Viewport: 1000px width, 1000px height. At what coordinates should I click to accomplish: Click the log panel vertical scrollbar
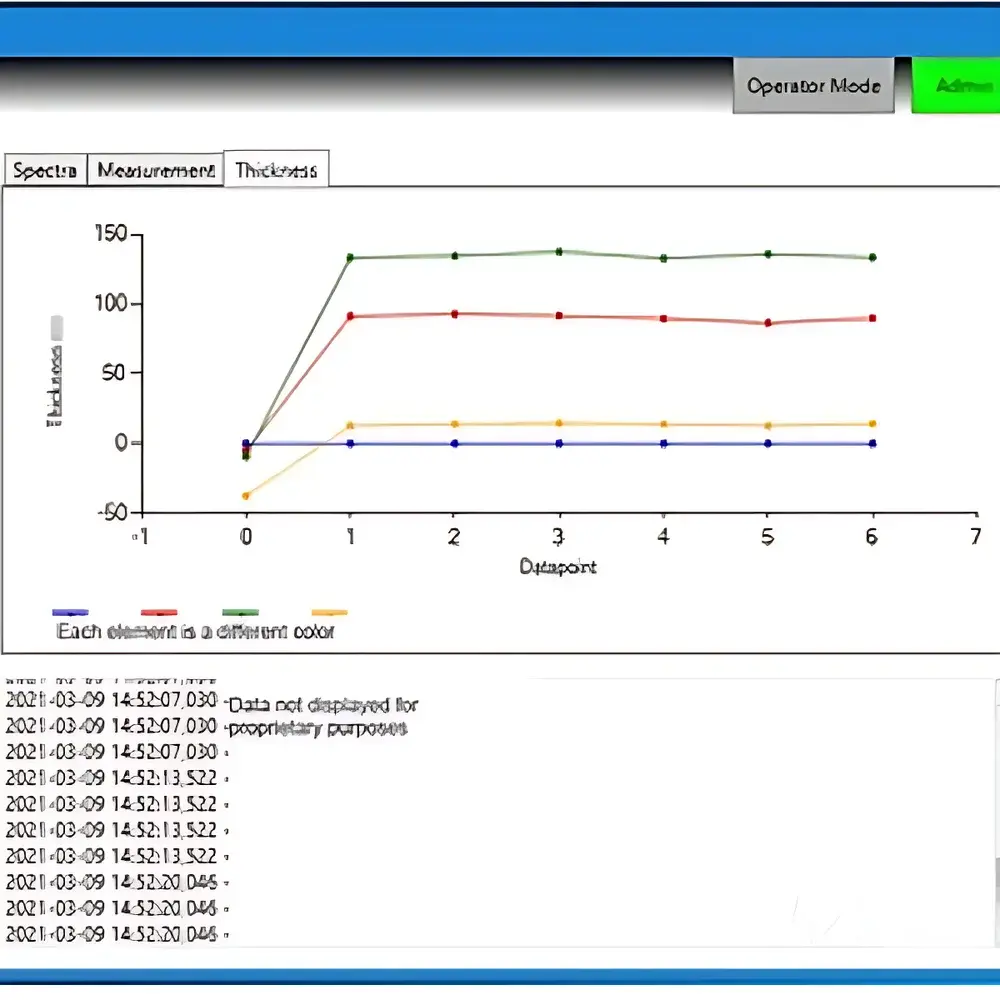click(996, 813)
